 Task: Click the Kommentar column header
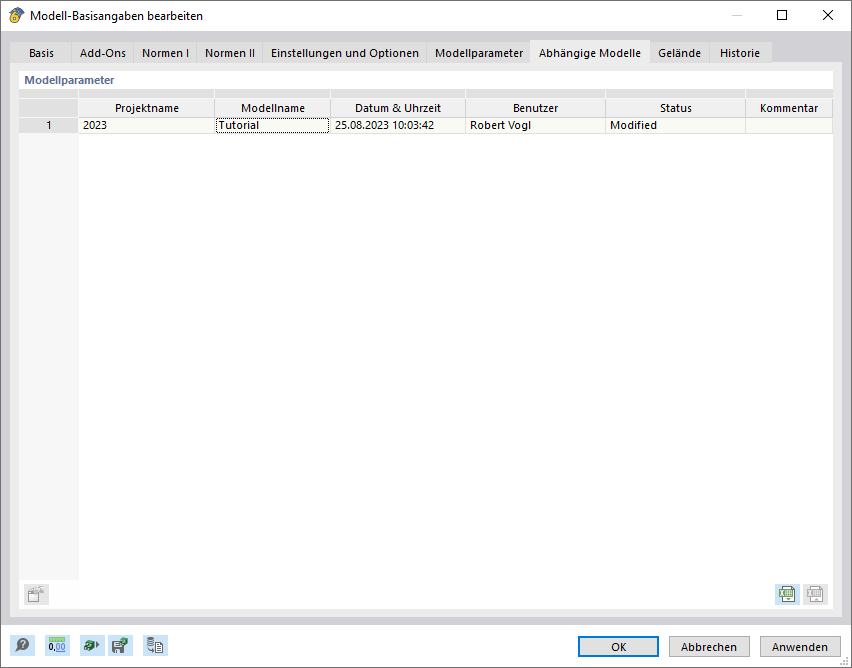pos(789,108)
